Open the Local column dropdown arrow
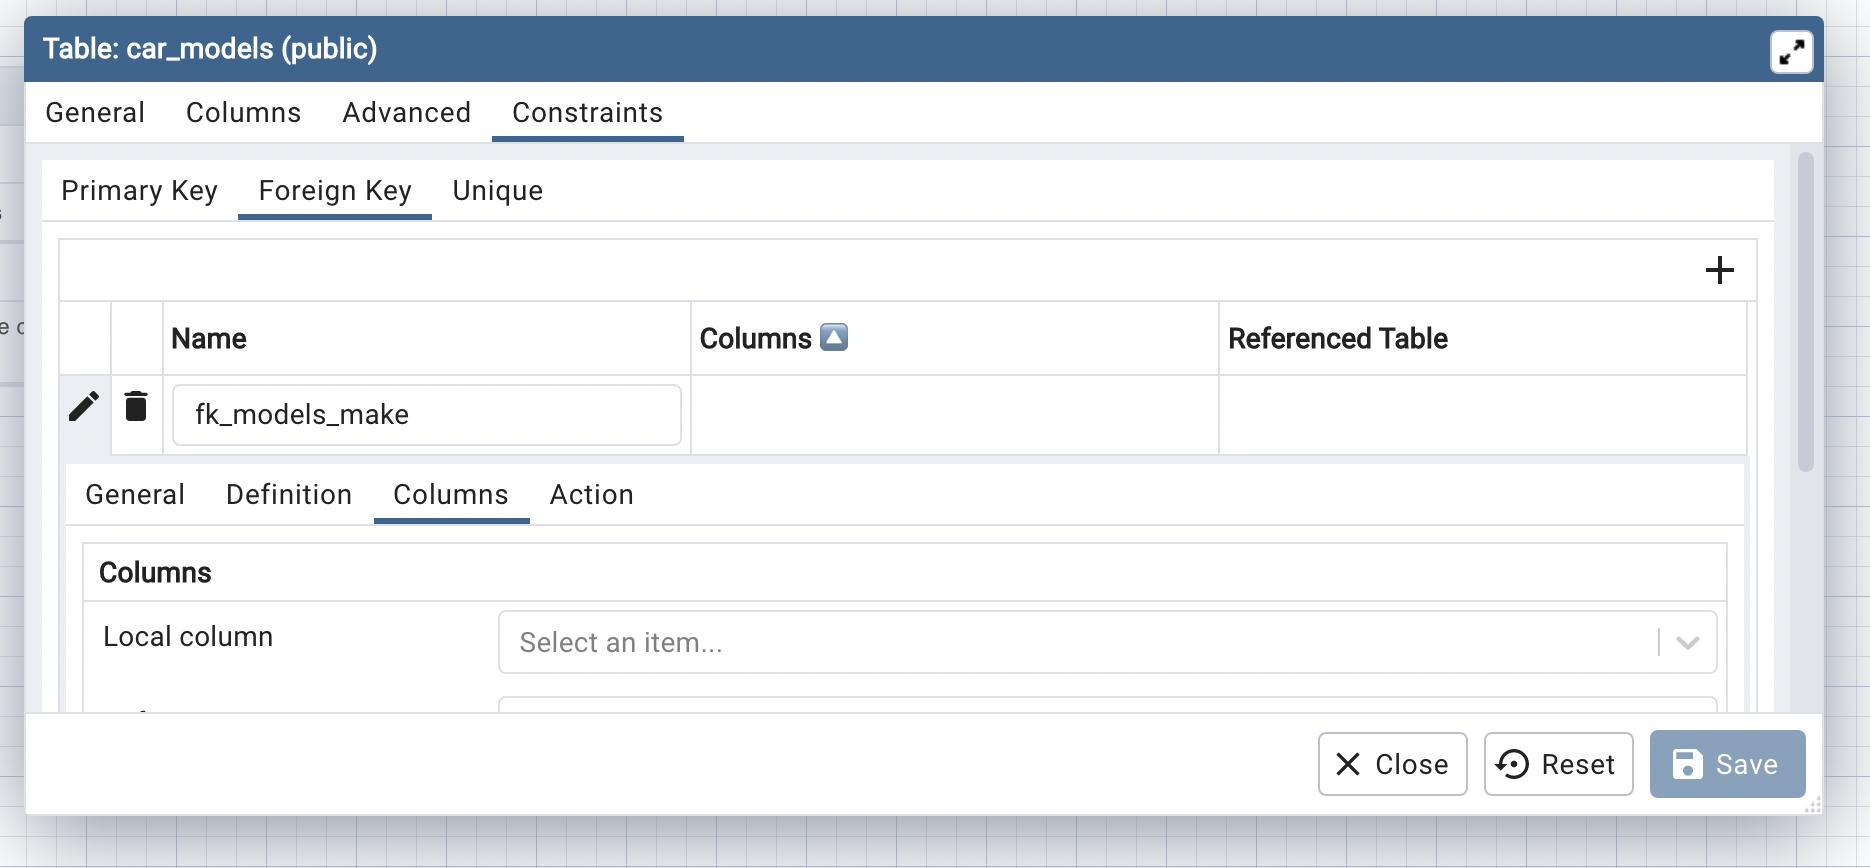Viewport: 1870px width, 868px height. (x=1687, y=642)
